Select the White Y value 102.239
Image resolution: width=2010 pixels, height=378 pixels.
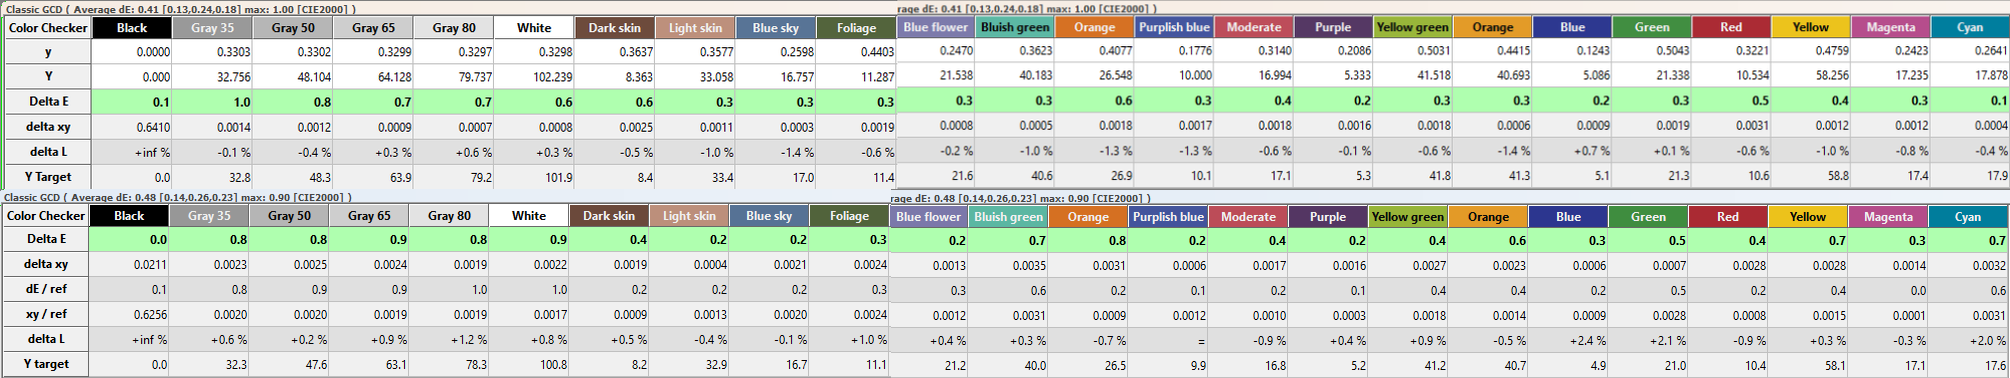[552, 77]
